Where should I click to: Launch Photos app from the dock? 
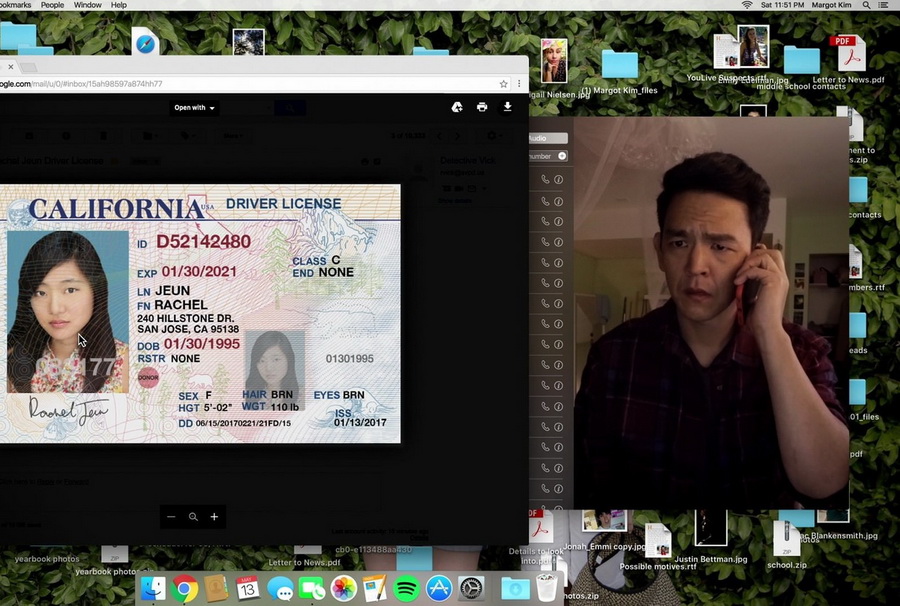343,588
